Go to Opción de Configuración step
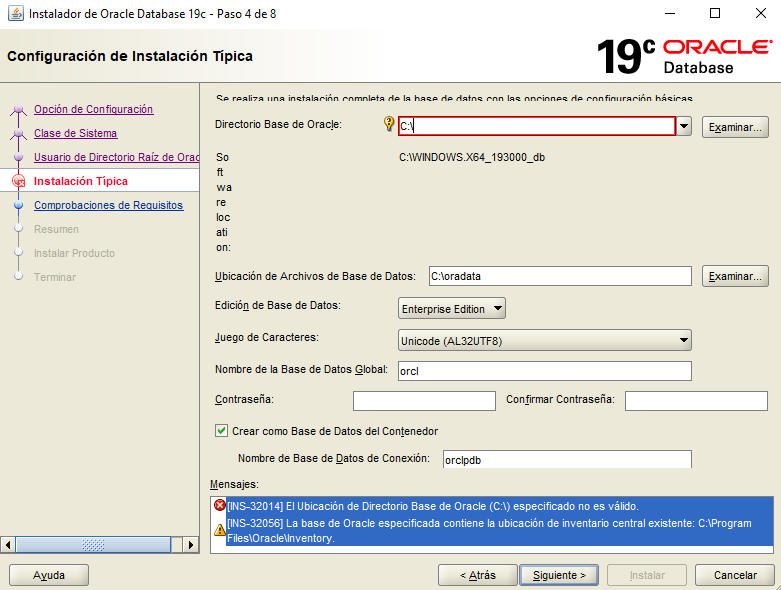 click(93, 109)
